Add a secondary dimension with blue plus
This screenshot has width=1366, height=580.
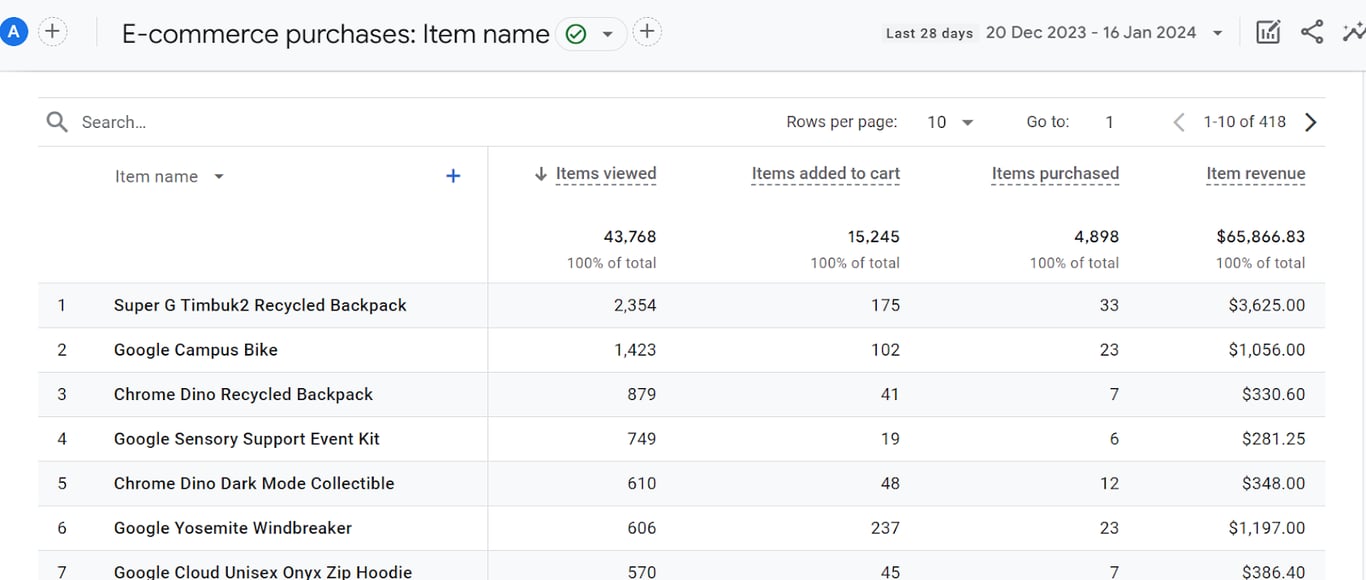[453, 176]
